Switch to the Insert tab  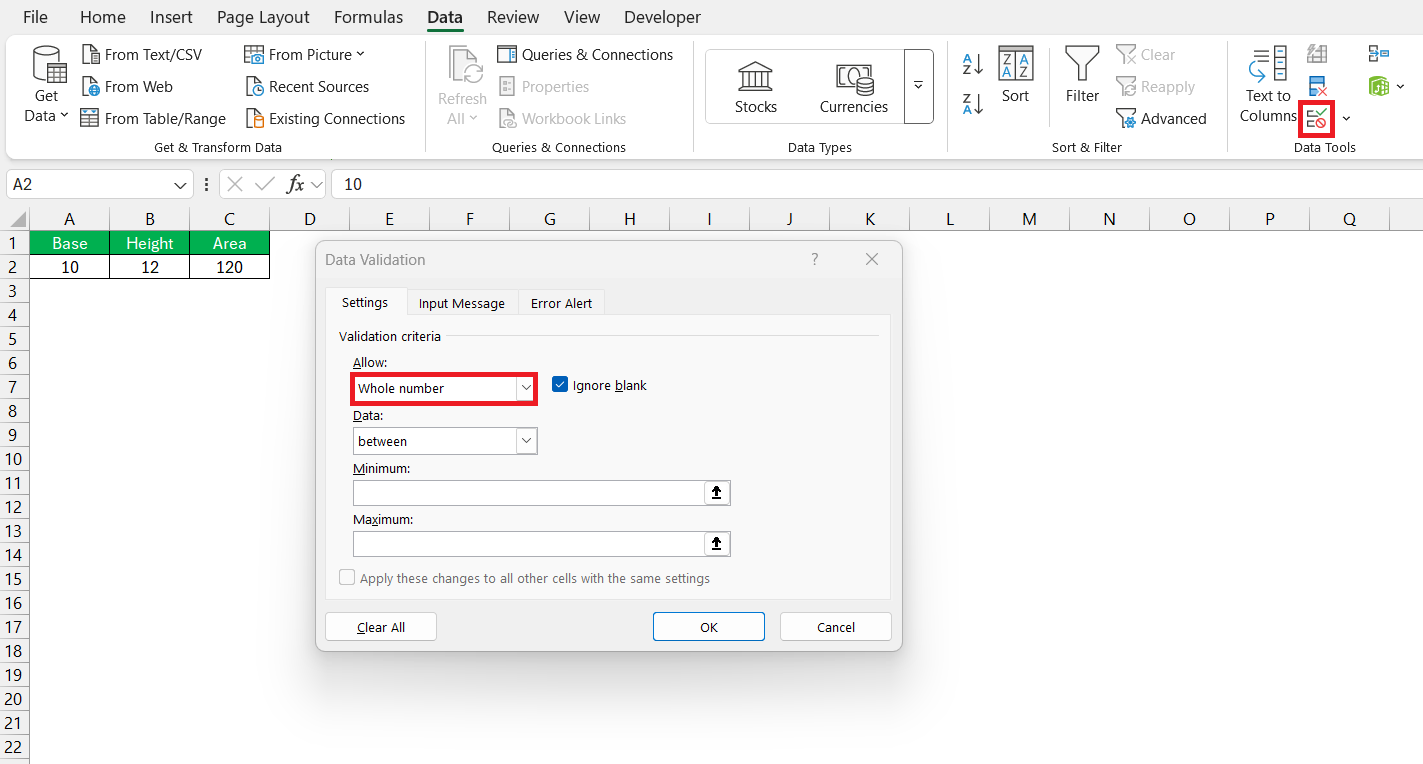click(x=171, y=17)
